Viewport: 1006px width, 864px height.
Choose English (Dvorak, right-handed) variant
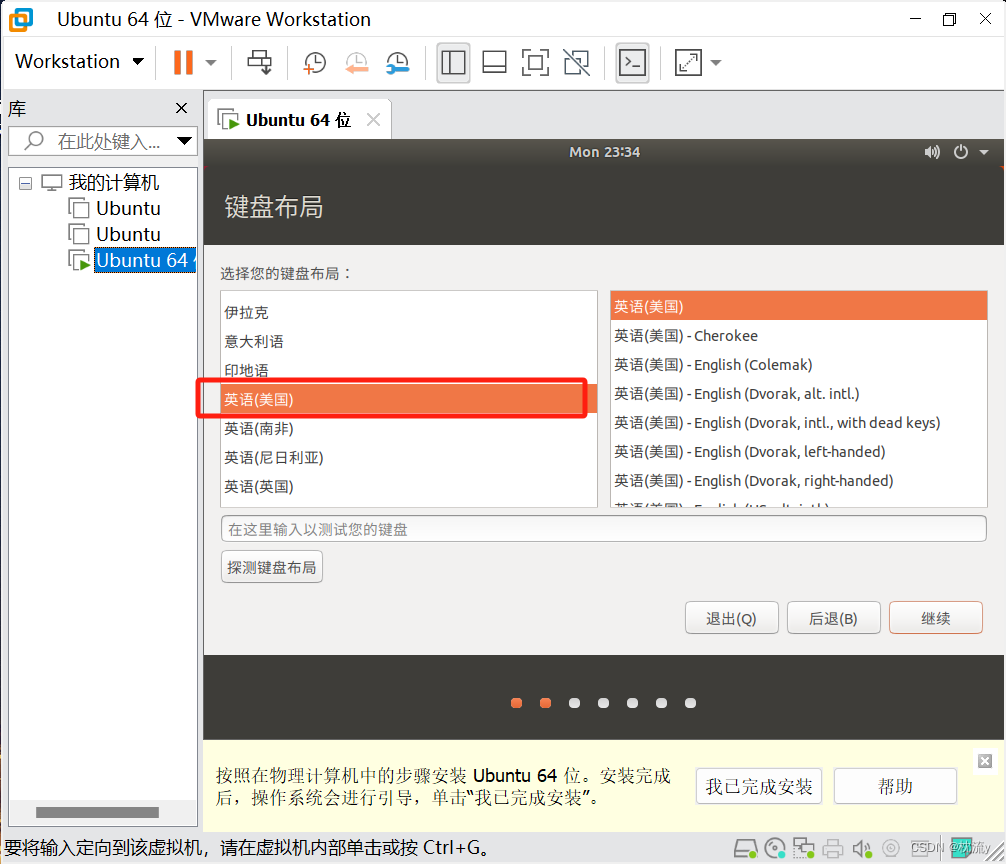(x=799, y=480)
